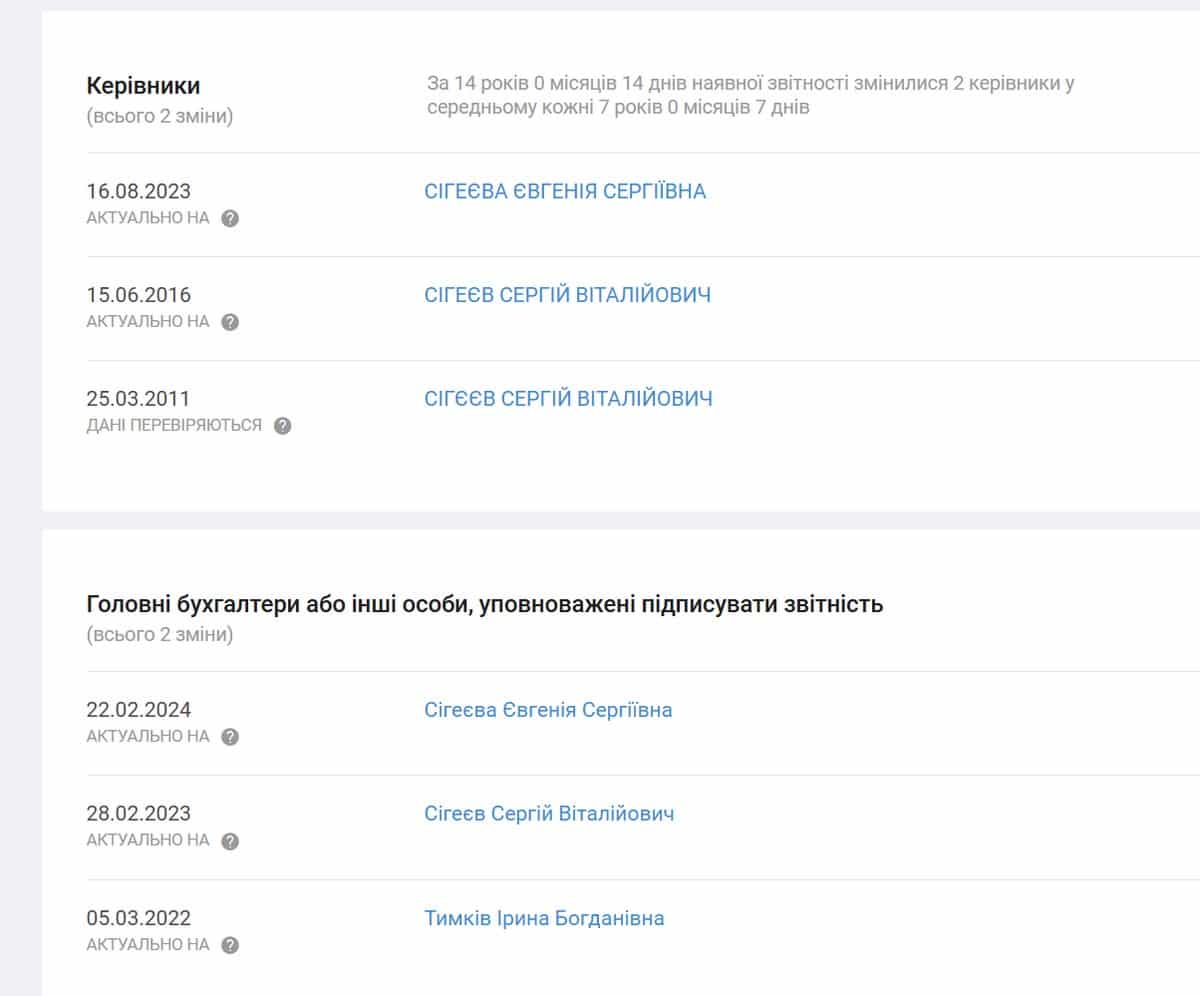Open СІГЕЄВА ЄВГЕНІЯ СЕРГІЇВНА manager link
The height and width of the screenshot is (996, 1200).
coord(565,191)
